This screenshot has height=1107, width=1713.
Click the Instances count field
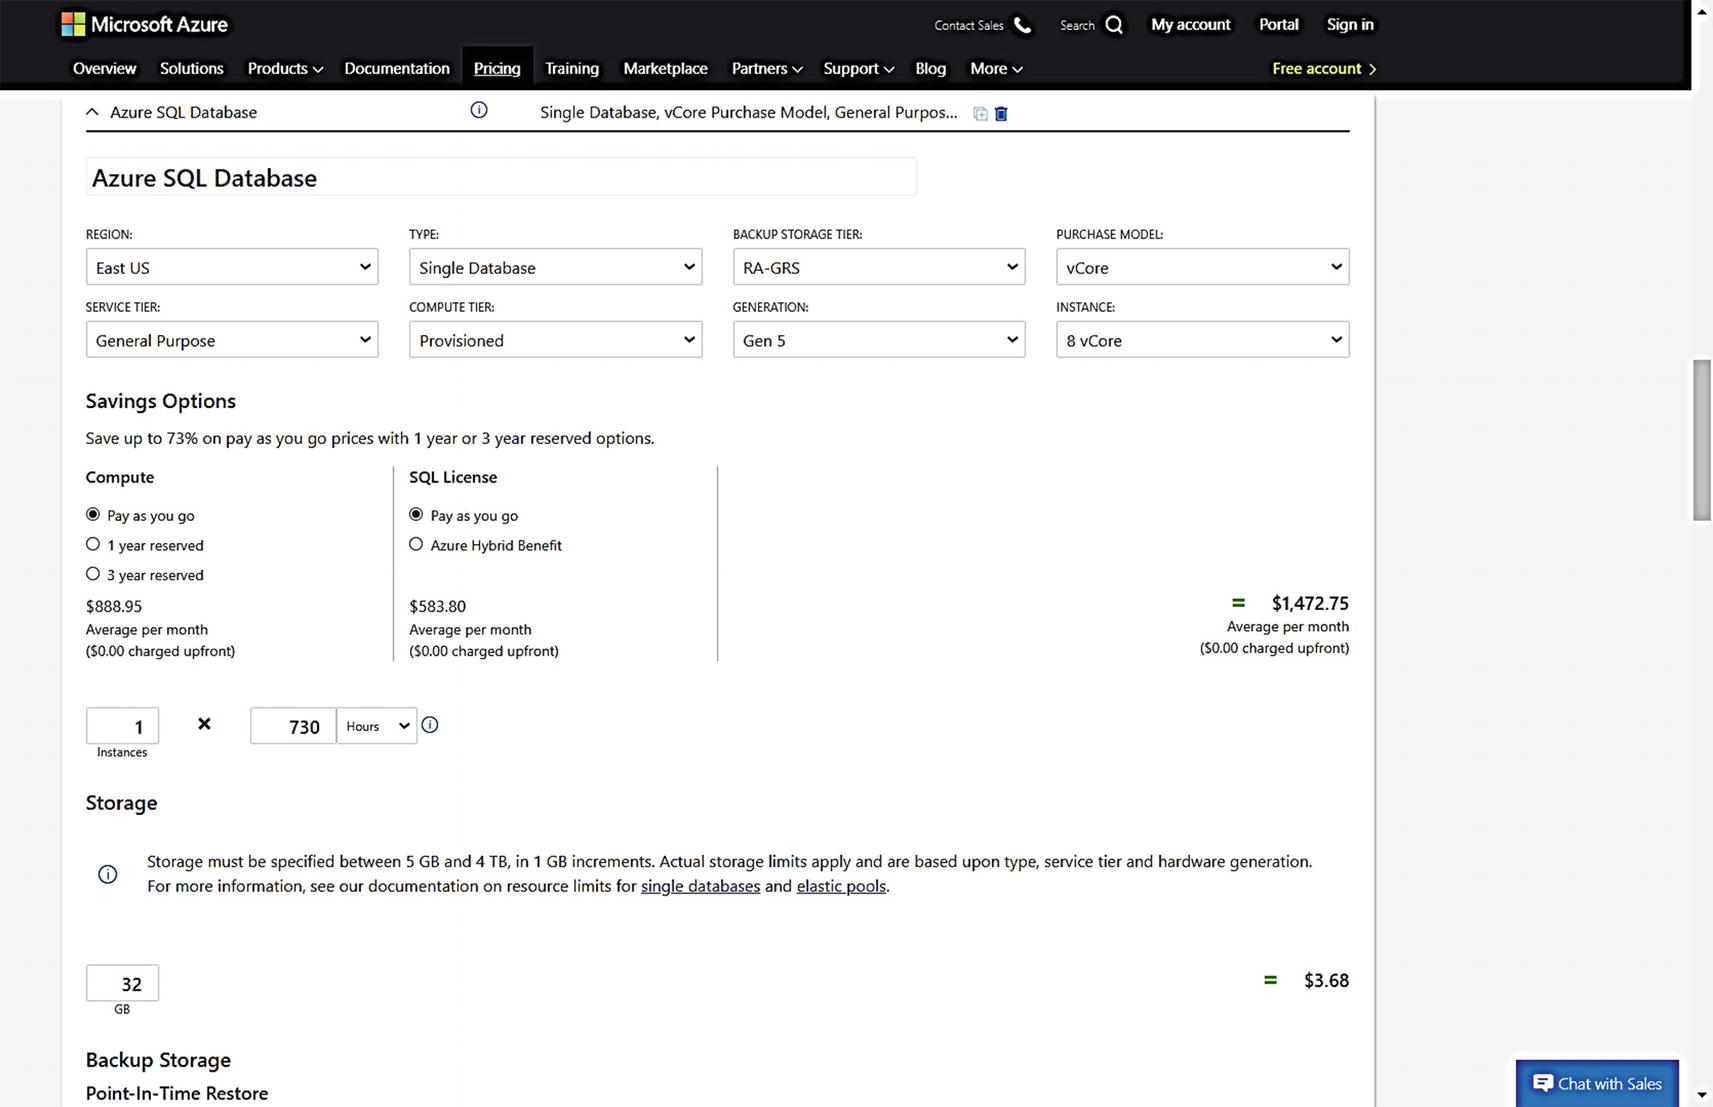tap(122, 726)
